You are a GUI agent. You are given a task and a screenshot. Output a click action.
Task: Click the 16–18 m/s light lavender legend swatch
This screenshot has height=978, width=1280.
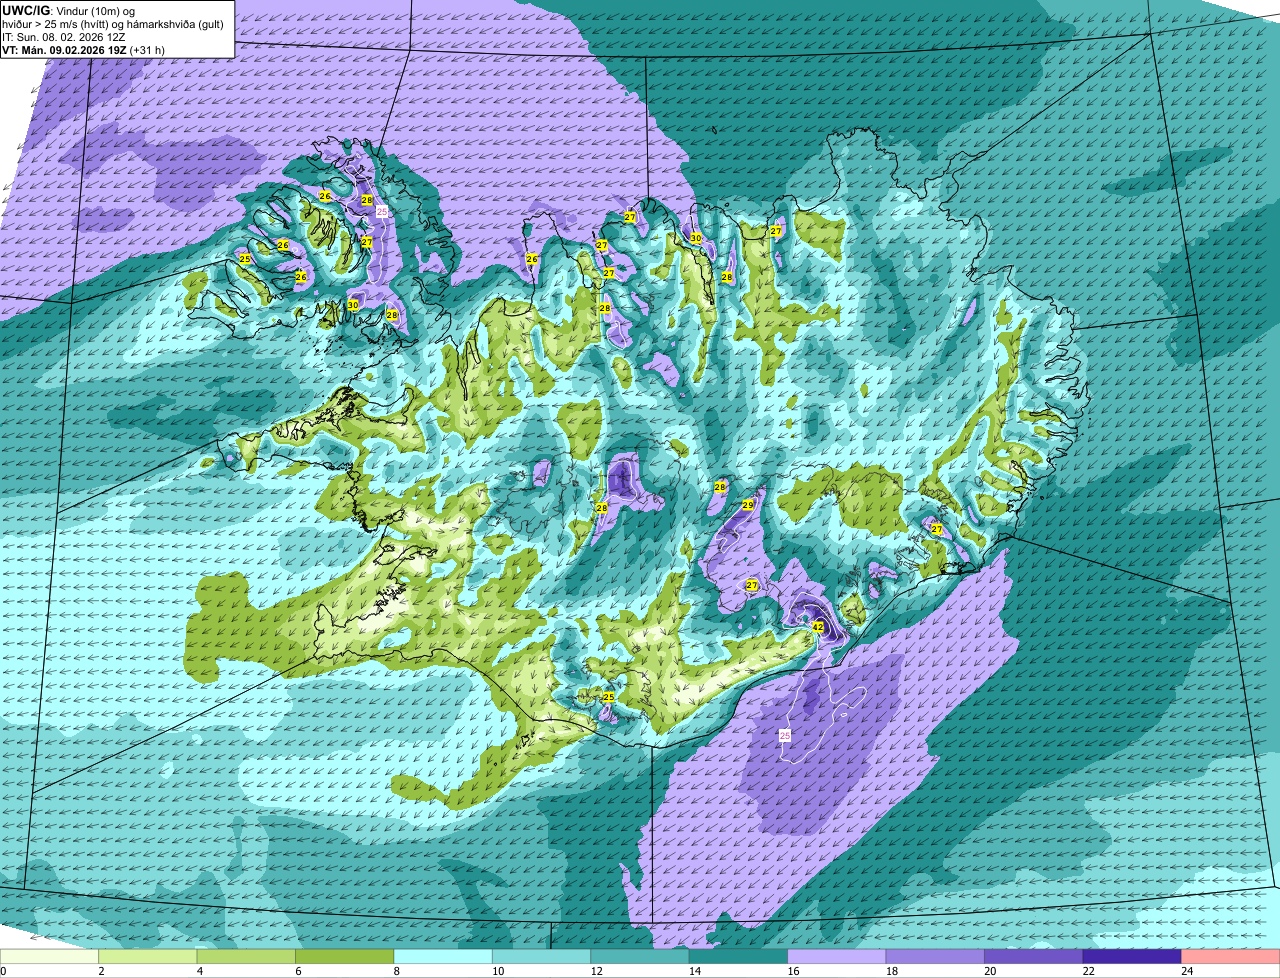point(838,957)
